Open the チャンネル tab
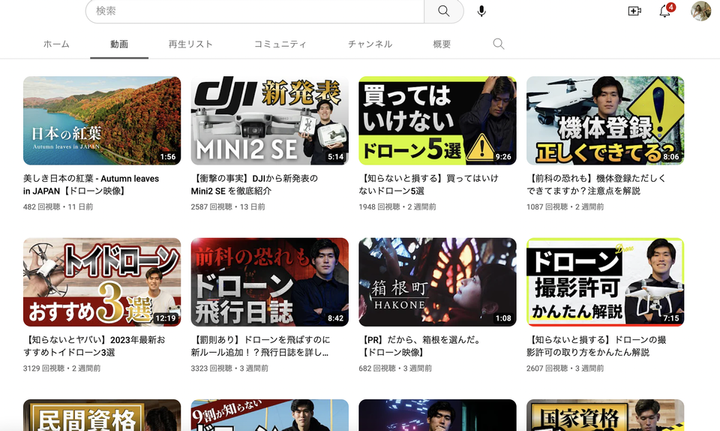 coord(370,45)
